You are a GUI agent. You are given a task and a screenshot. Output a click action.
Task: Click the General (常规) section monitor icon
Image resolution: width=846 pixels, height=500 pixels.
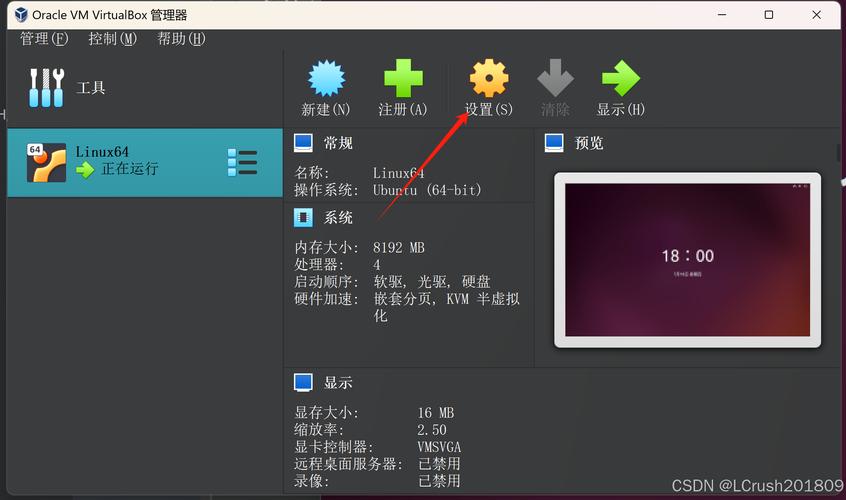303,143
